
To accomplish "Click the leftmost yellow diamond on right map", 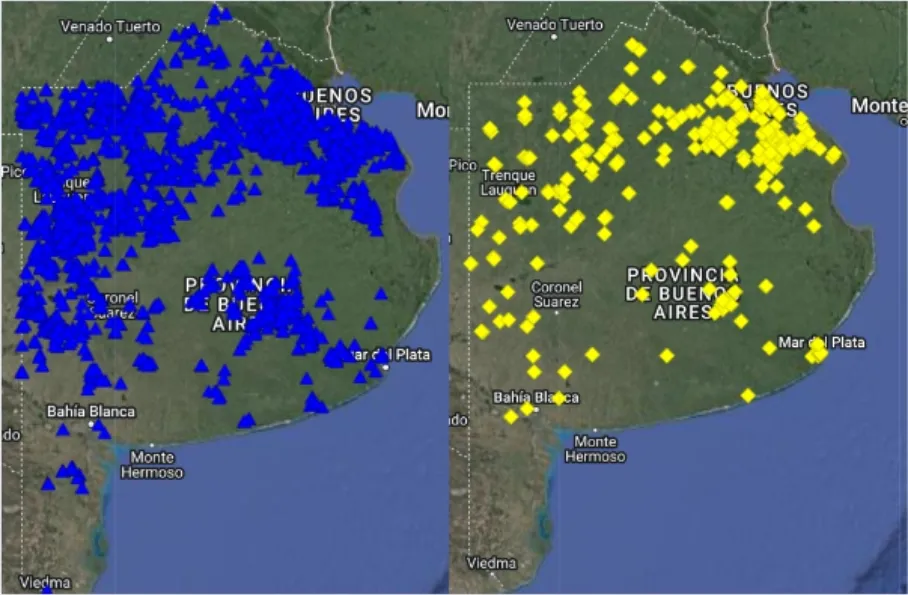I will pos(470,263).
